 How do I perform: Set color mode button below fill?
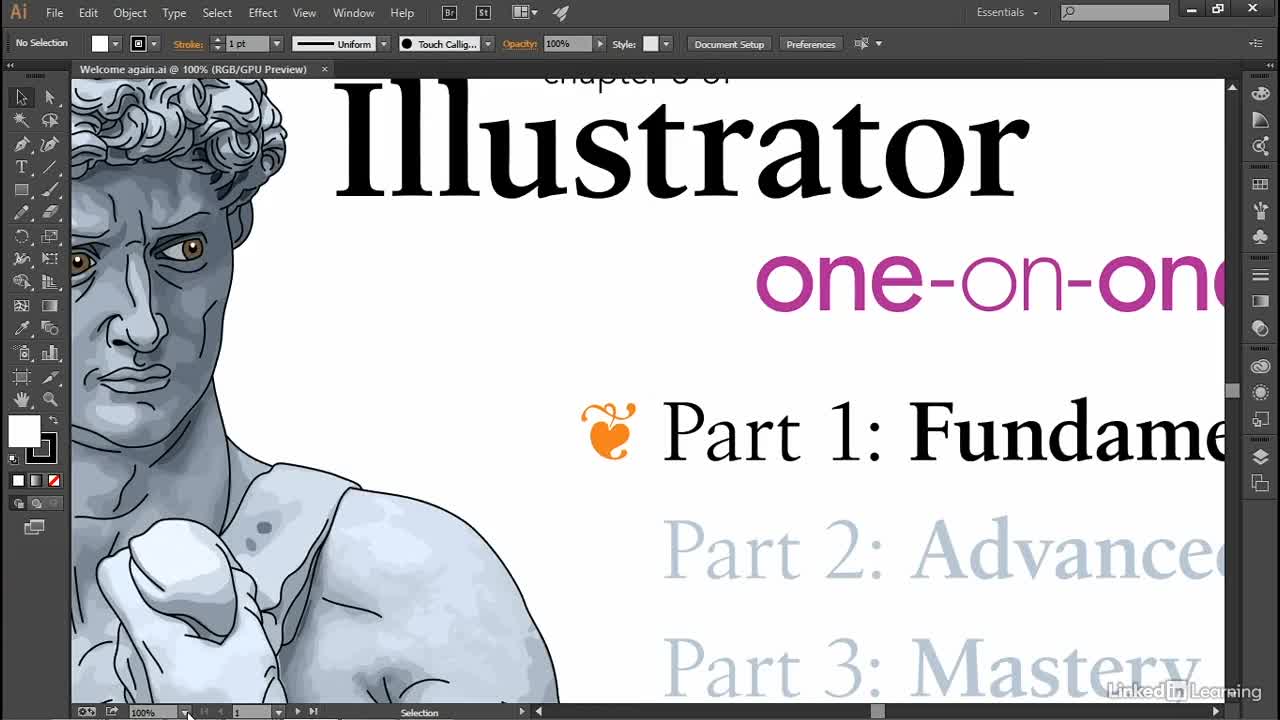coord(18,481)
